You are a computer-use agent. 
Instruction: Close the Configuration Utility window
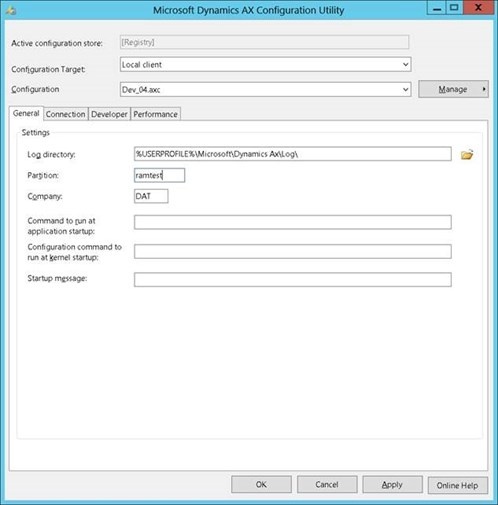478,8
